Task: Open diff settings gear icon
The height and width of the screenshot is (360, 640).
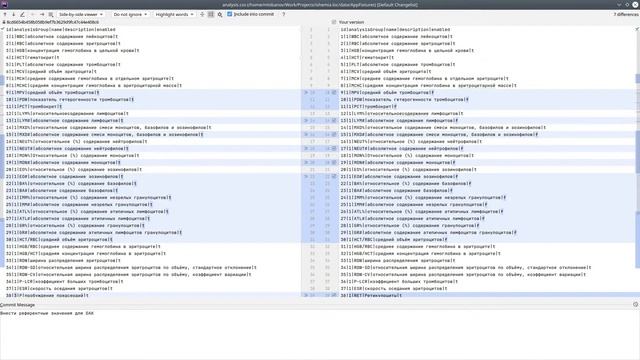Action: coord(220,14)
